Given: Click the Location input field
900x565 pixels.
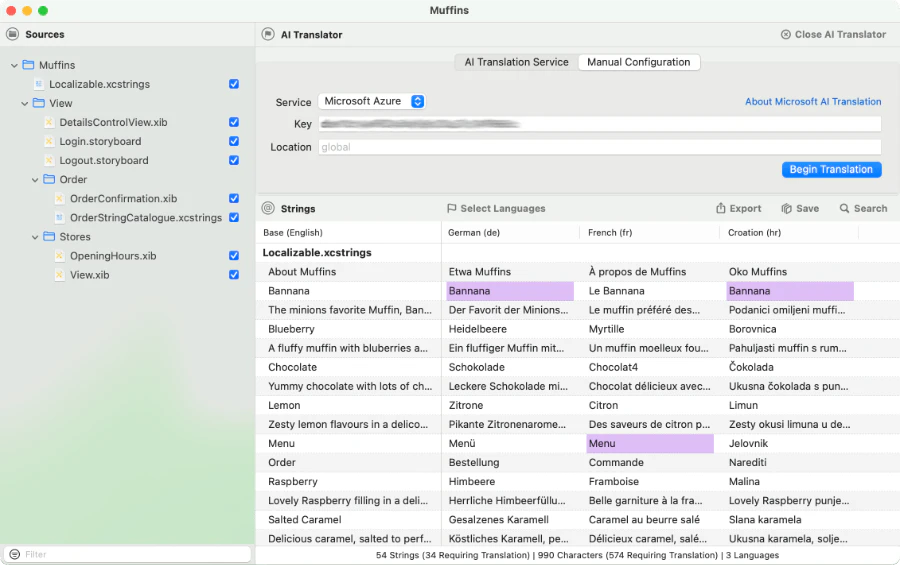Looking at the screenshot, I should coord(599,147).
